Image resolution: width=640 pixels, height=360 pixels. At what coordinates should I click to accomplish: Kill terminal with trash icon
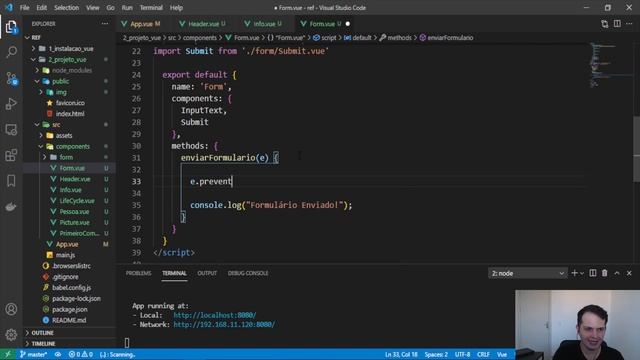coord(604,273)
